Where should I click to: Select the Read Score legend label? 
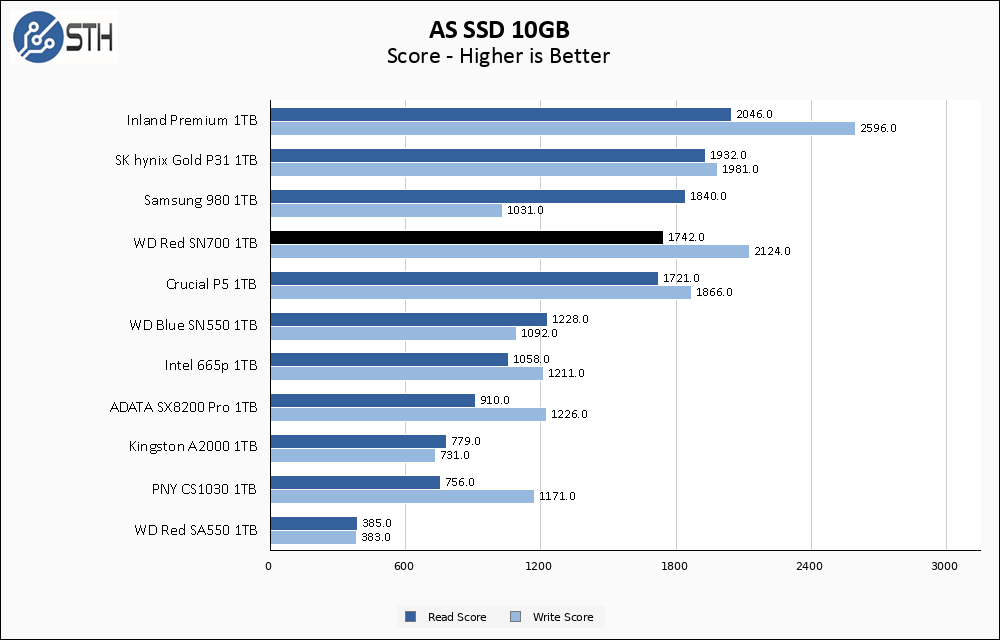(x=457, y=617)
